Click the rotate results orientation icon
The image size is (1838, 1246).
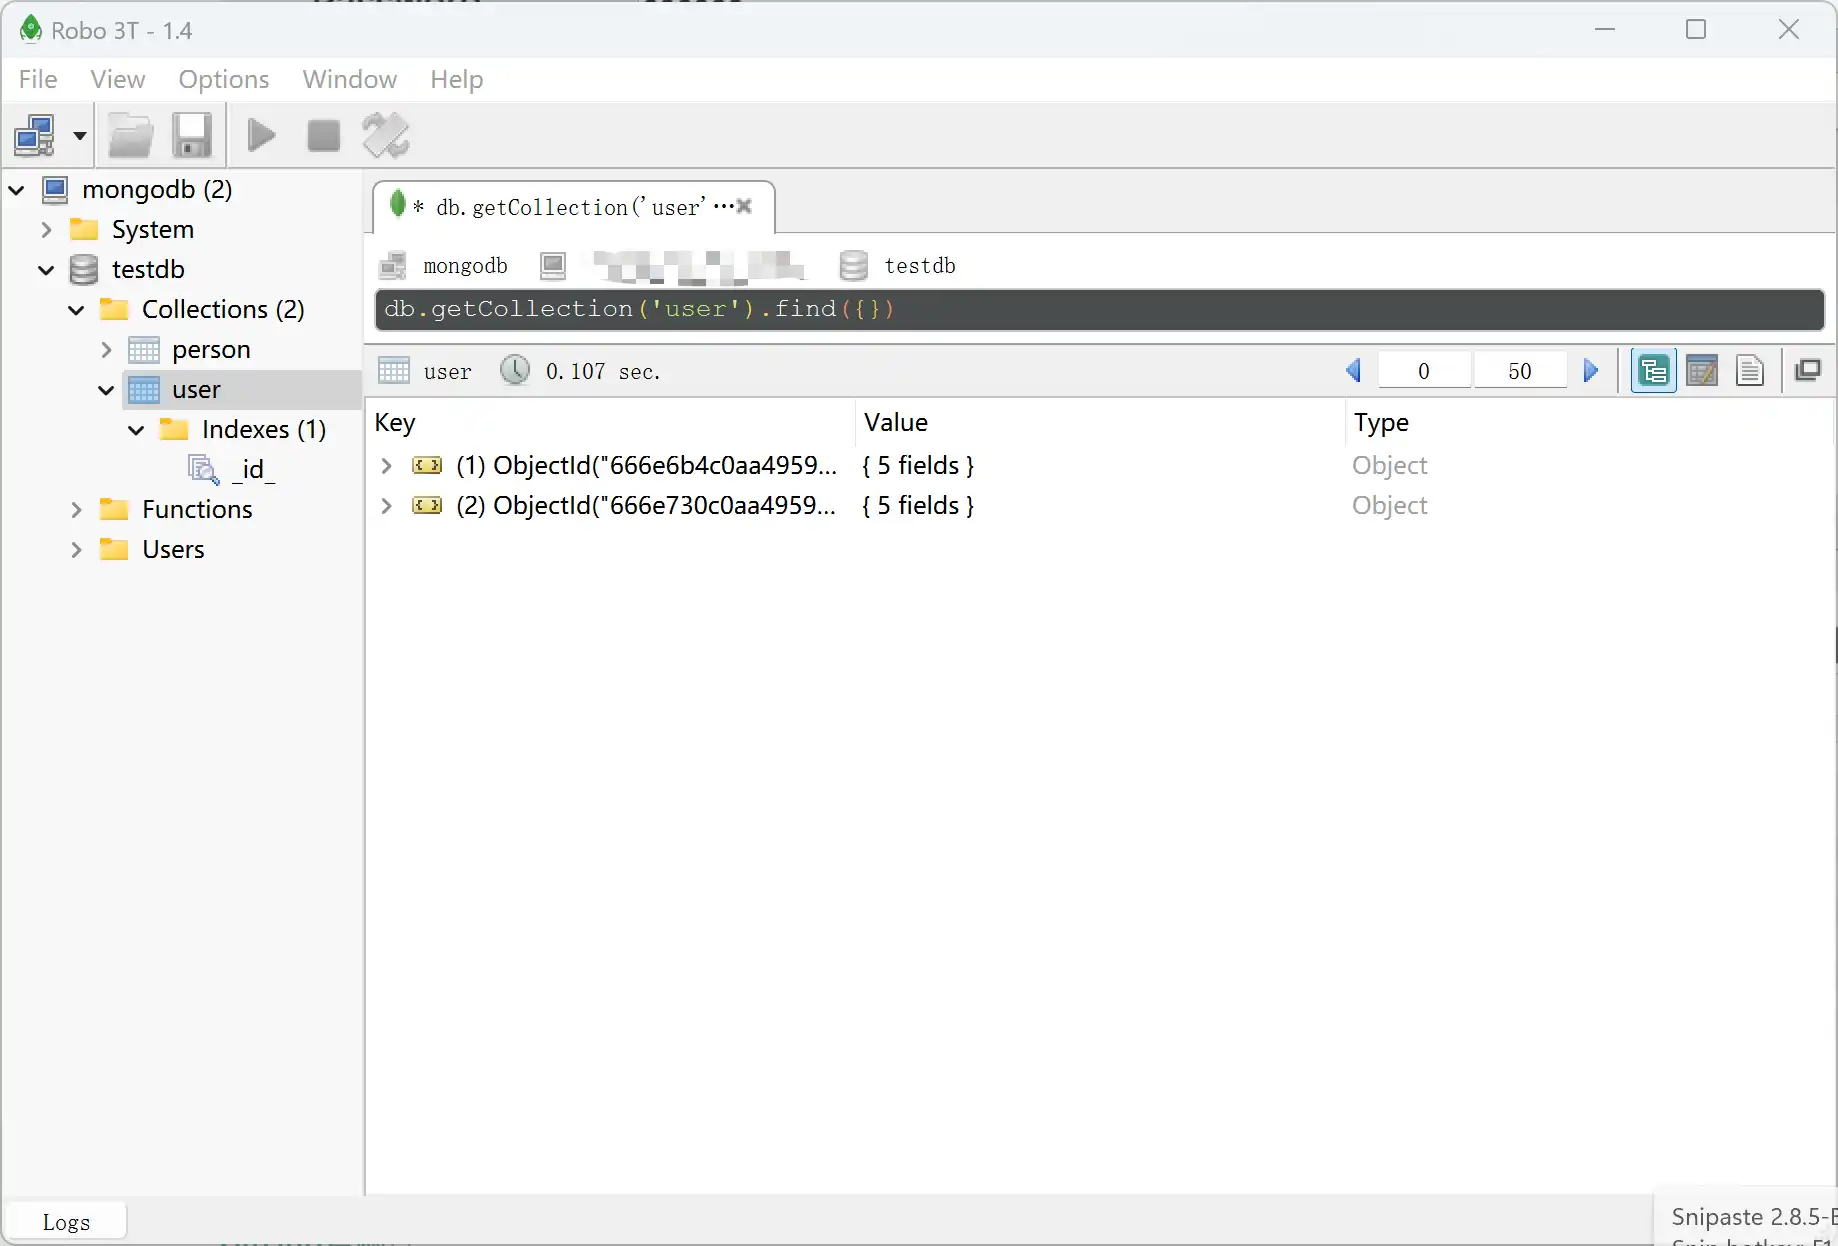click(386, 135)
